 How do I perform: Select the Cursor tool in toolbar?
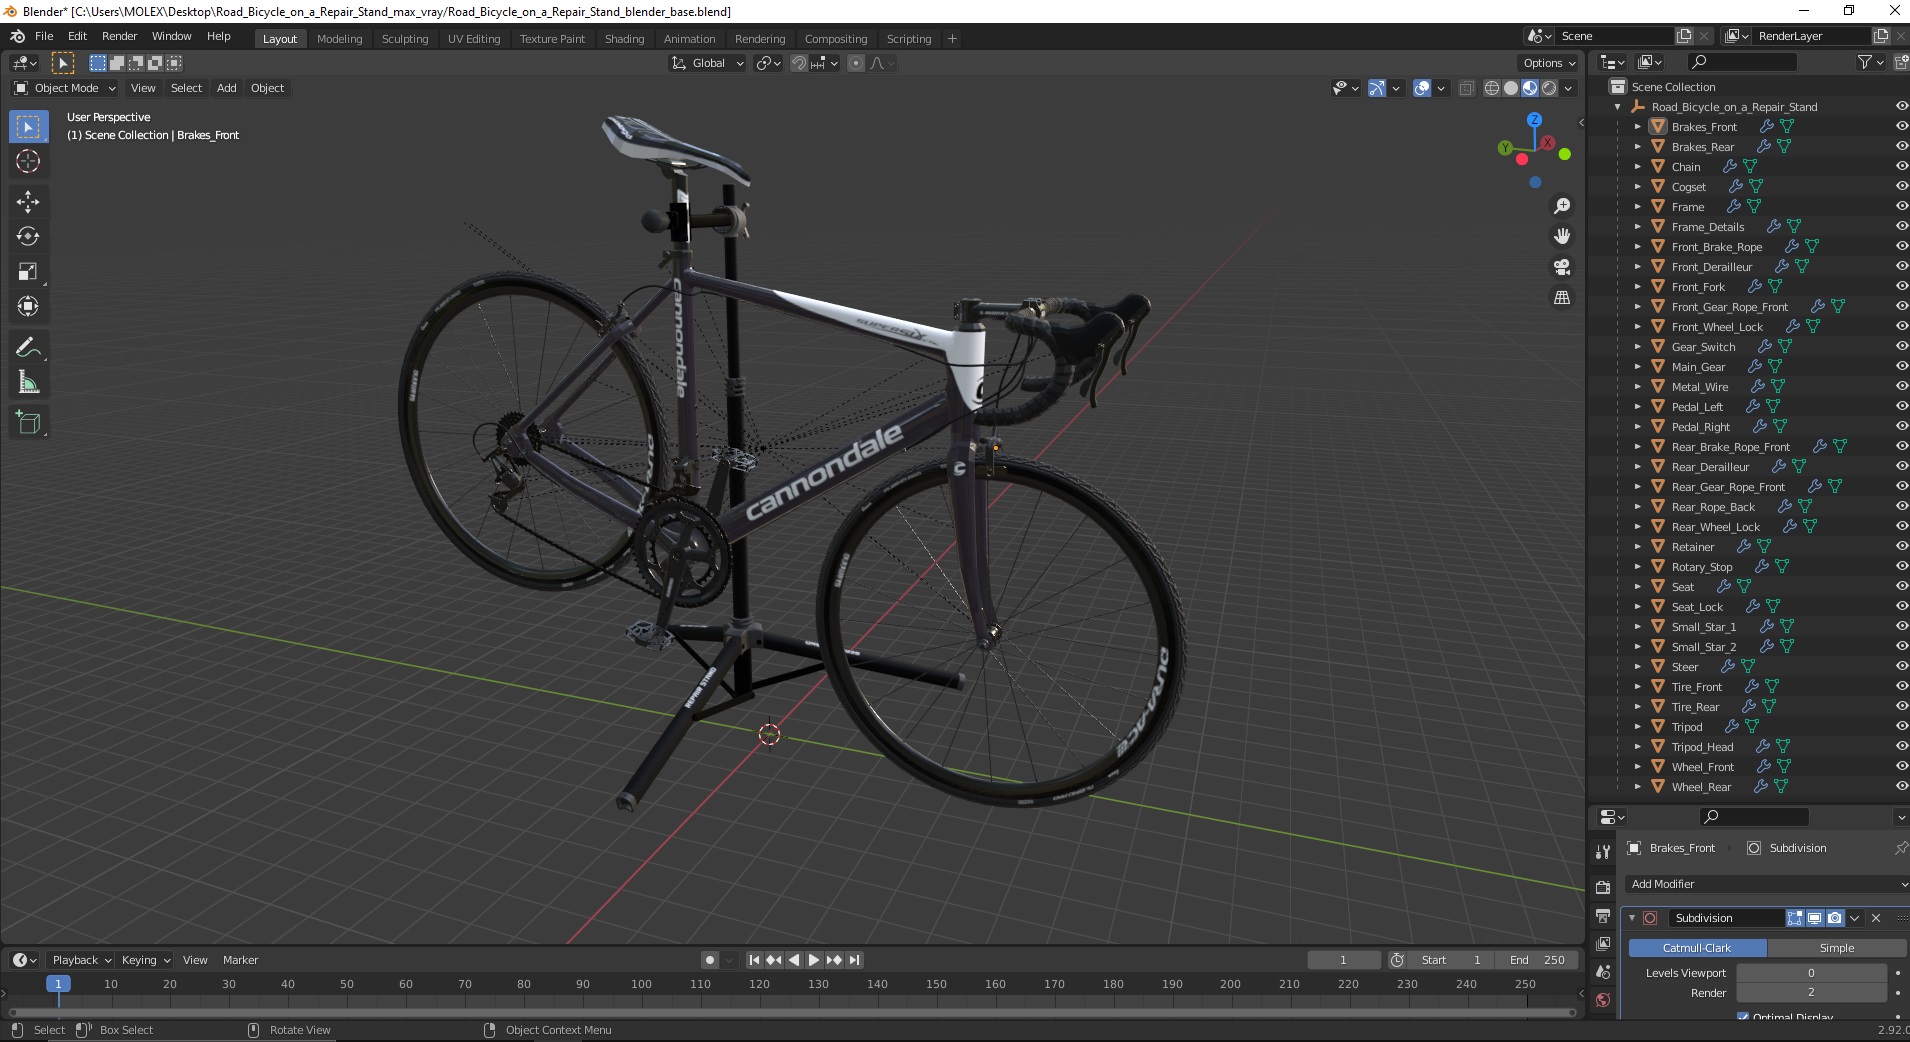(28, 162)
